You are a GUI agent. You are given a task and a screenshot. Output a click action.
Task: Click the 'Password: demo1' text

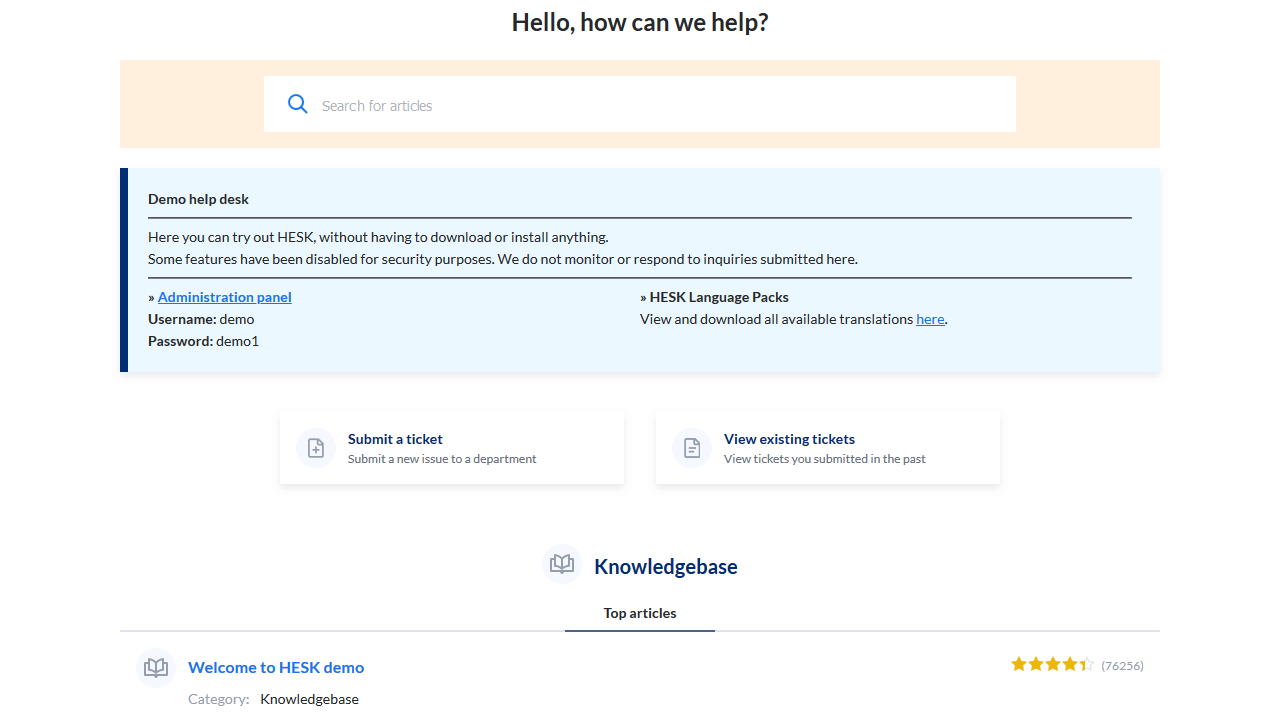coord(203,341)
